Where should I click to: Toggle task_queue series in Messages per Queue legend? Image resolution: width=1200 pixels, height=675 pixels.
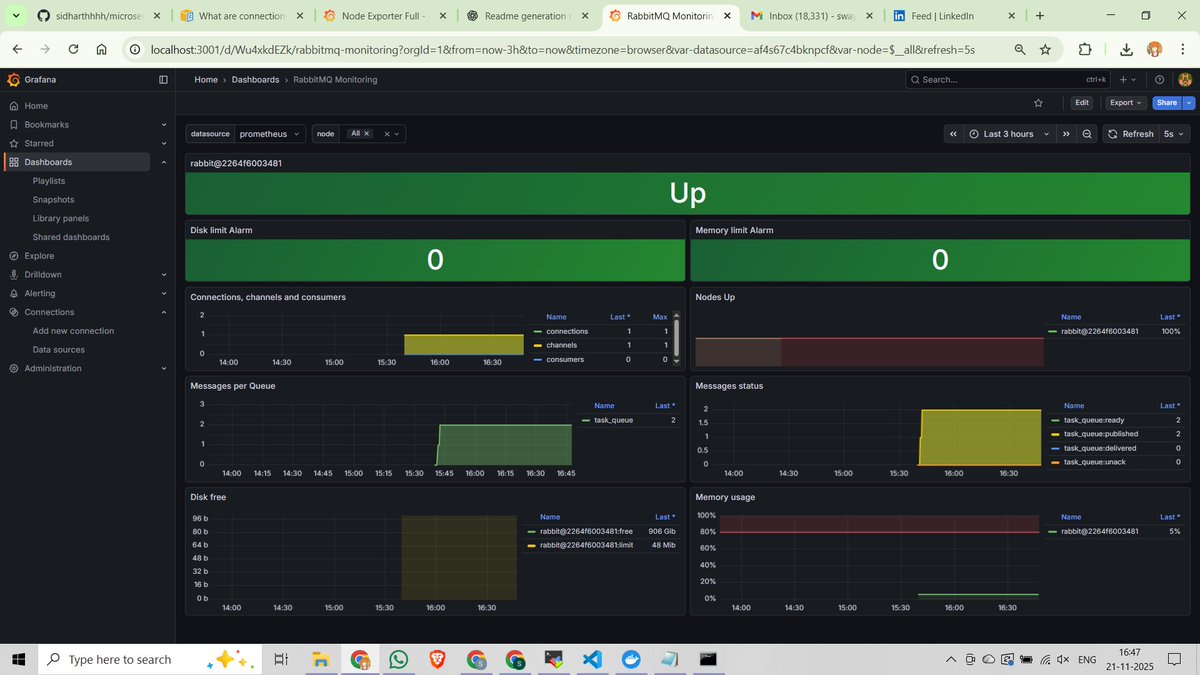tap(613, 420)
